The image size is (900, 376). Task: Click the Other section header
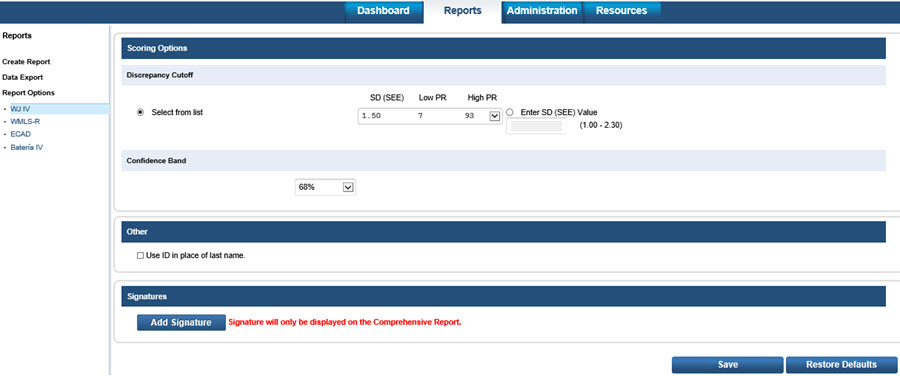pyautogui.click(x=503, y=232)
